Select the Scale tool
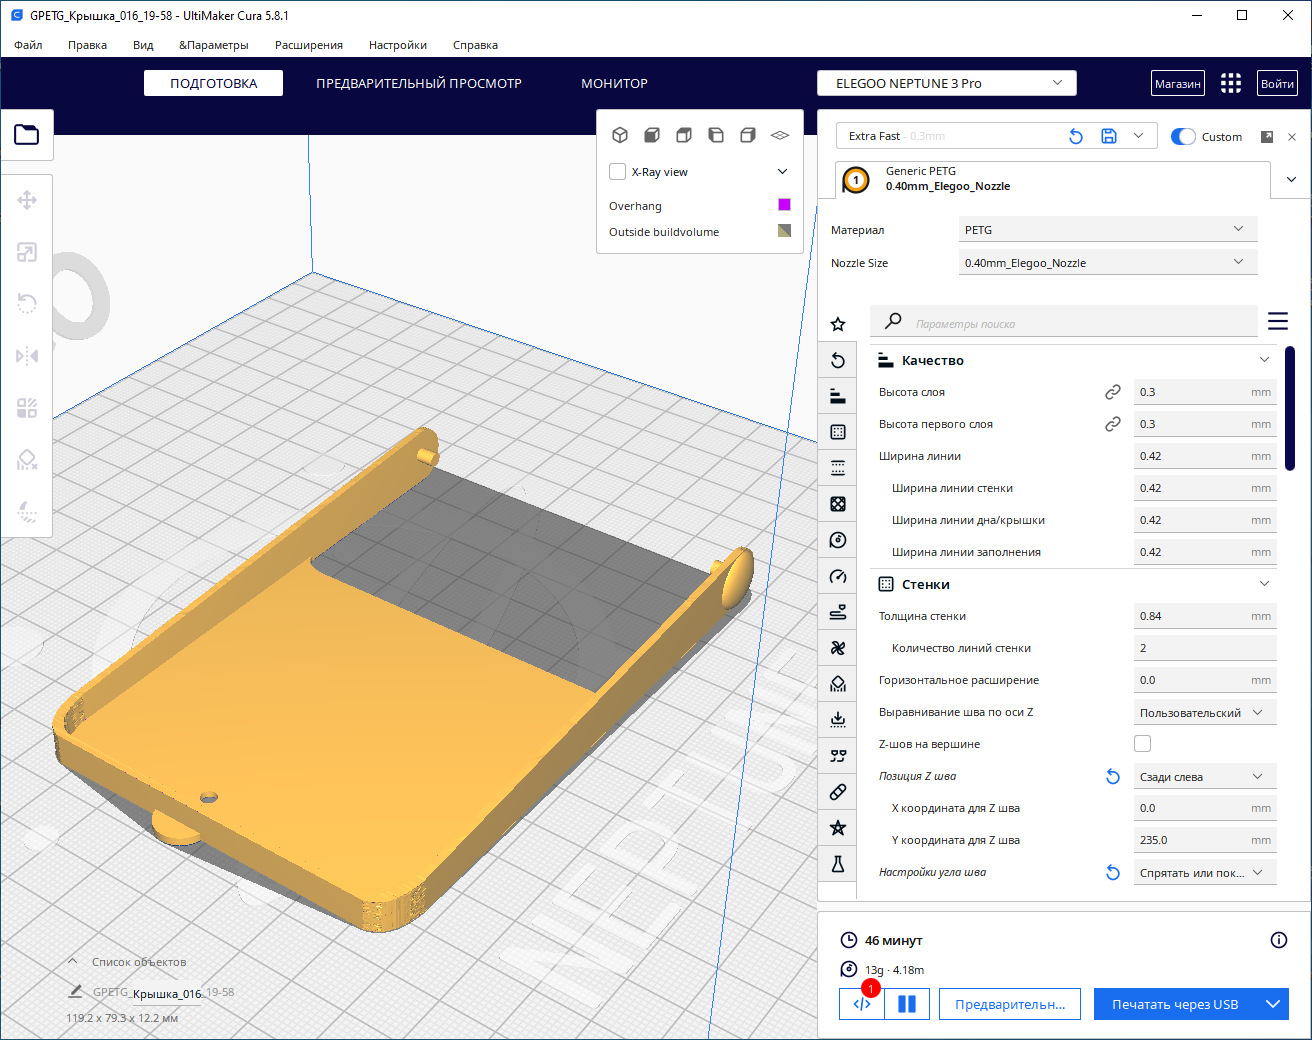This screenshot has width=1312, height=1040. pos(27,252)
